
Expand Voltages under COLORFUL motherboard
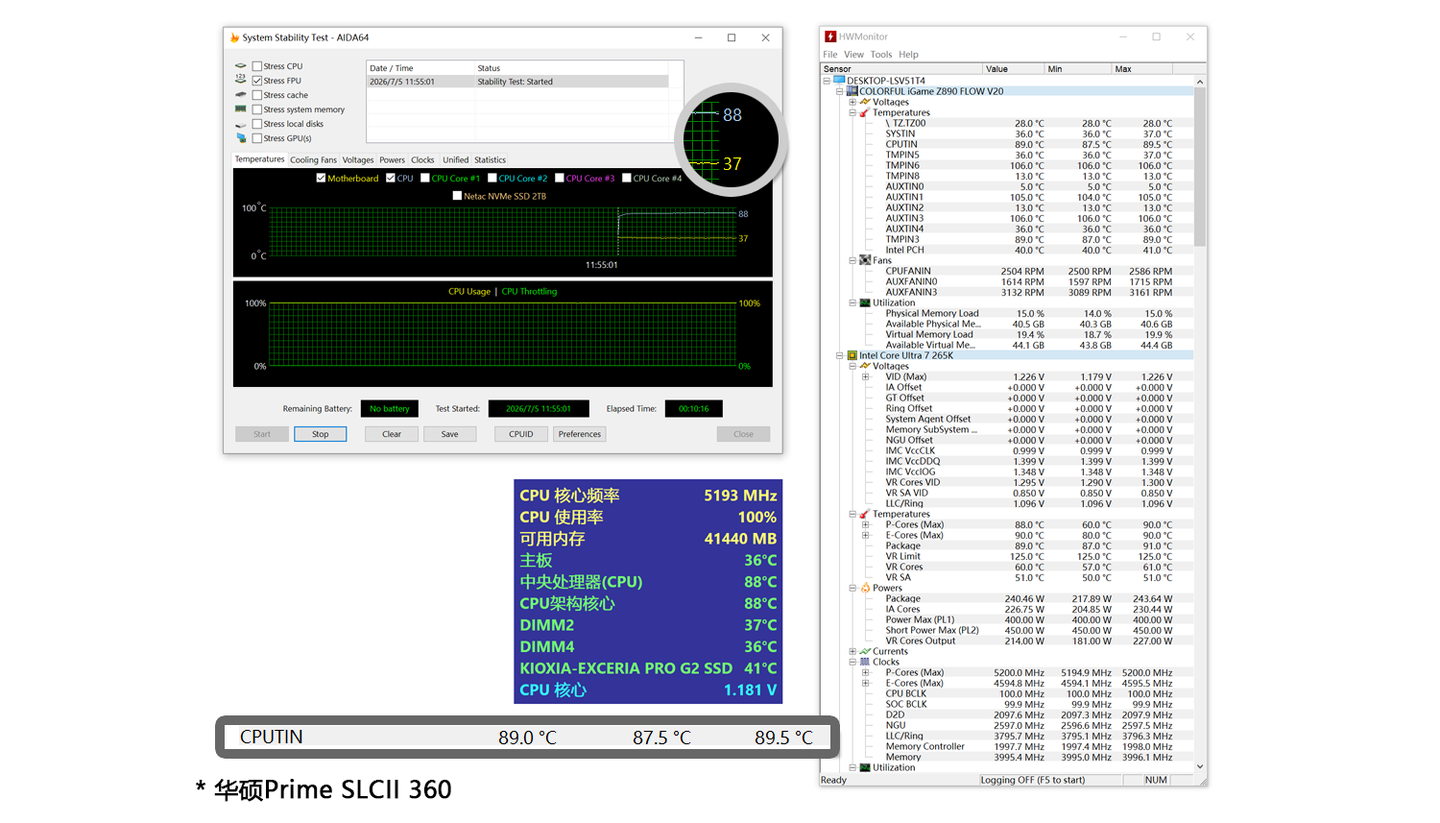[852, 102]
